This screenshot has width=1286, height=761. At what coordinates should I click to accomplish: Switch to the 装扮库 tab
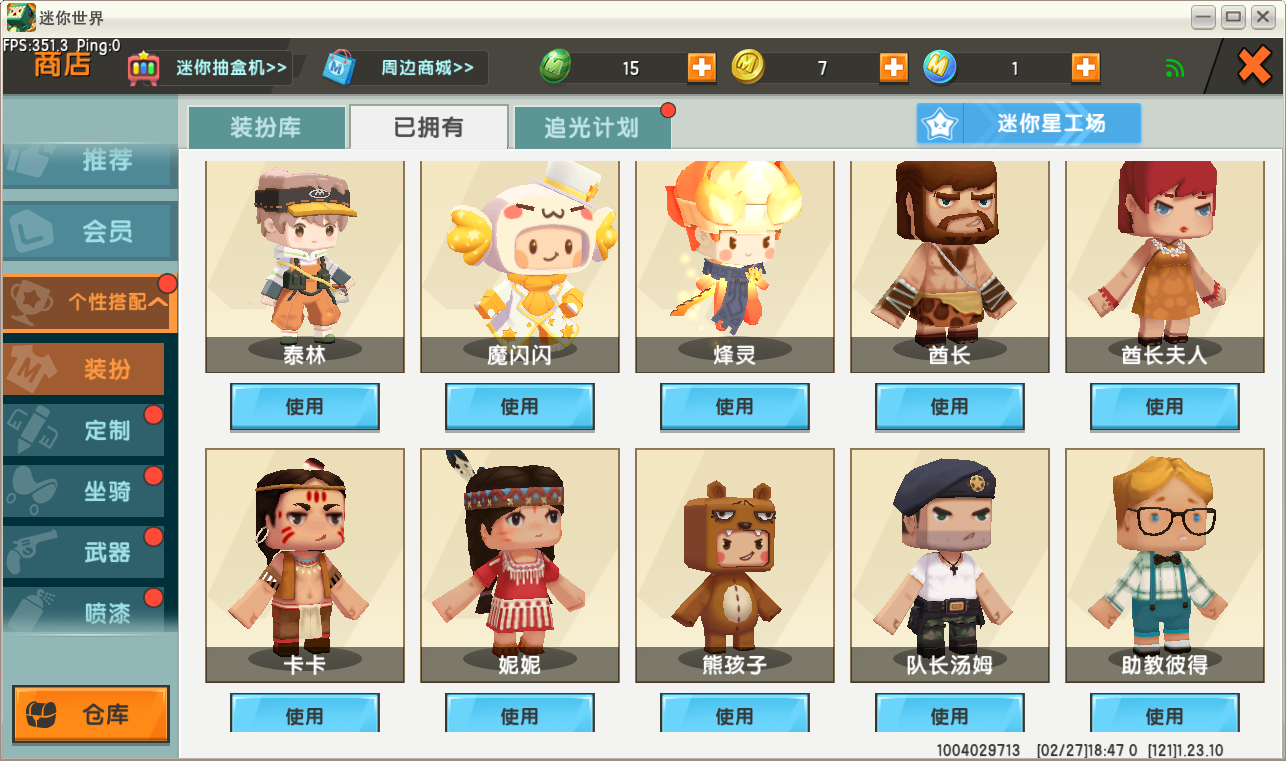point(266,128)
